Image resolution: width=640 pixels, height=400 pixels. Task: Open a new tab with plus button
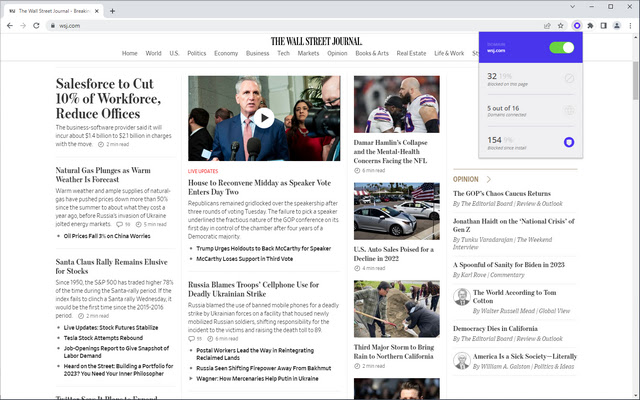[x=112, y=11]
